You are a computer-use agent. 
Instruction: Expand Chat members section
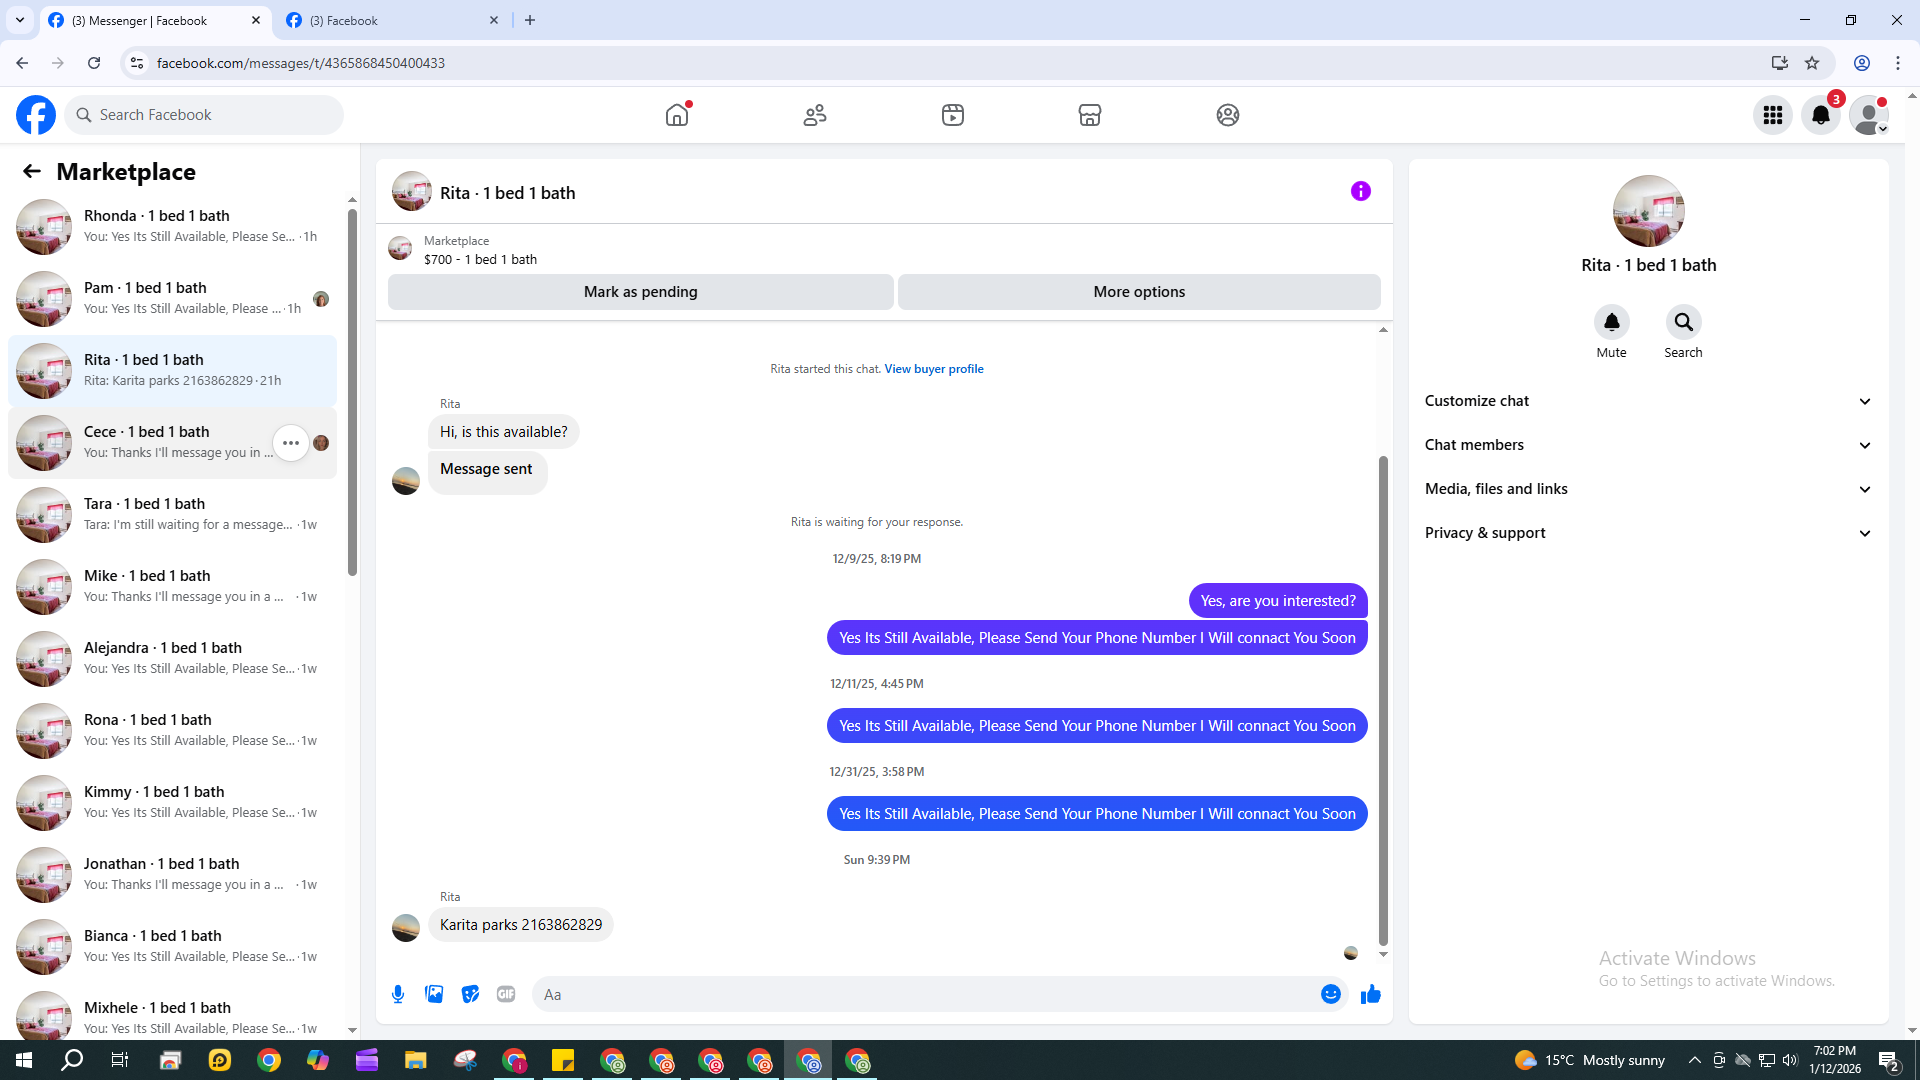[1647, 445]
